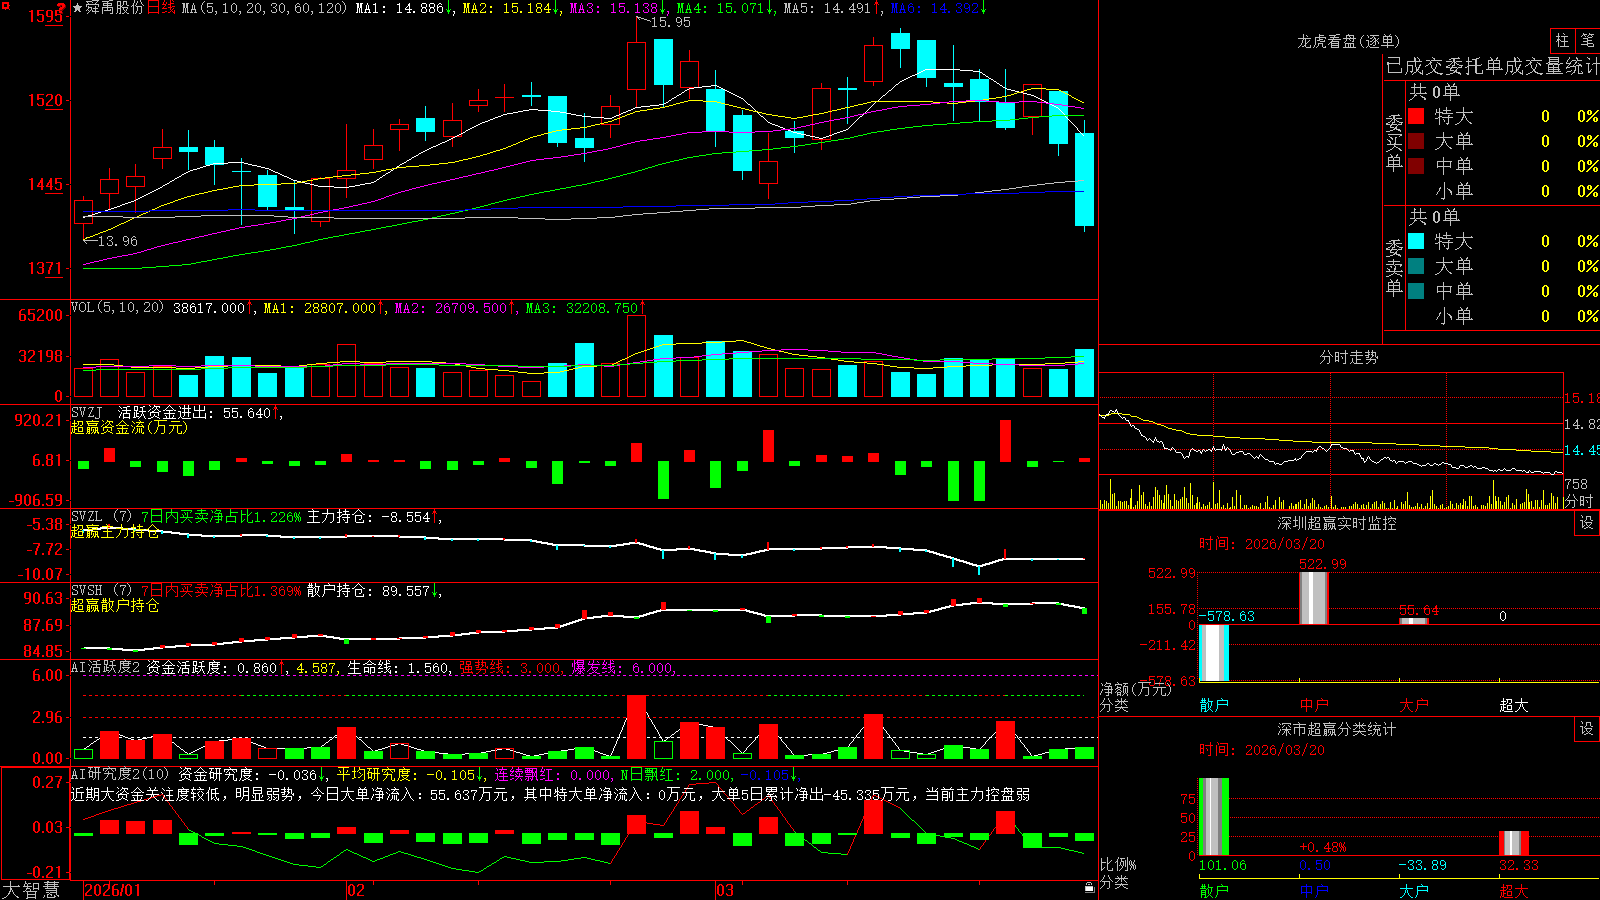Click the 小单 row under 委买单
Image resolution: width=1600 pixels, height=900 pixels.
coord(1503,191)
